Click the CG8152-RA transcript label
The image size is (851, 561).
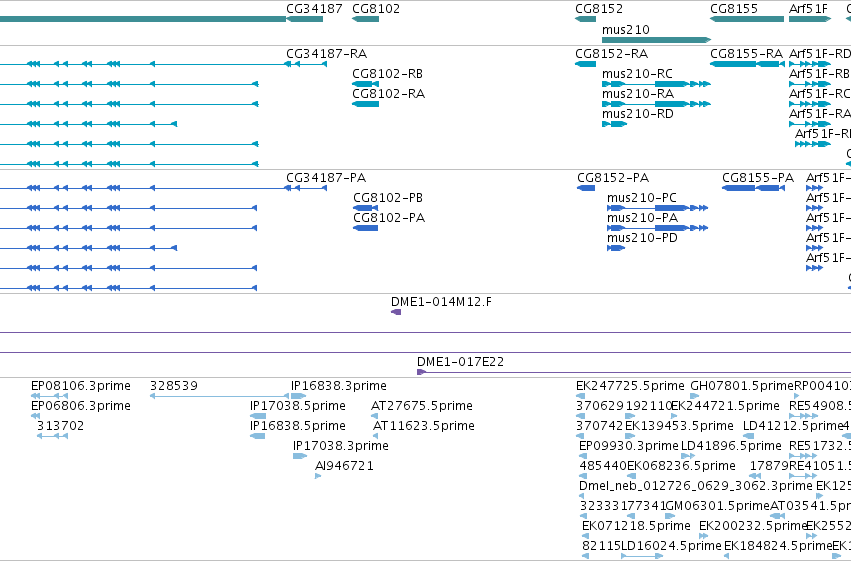[612, 54]
